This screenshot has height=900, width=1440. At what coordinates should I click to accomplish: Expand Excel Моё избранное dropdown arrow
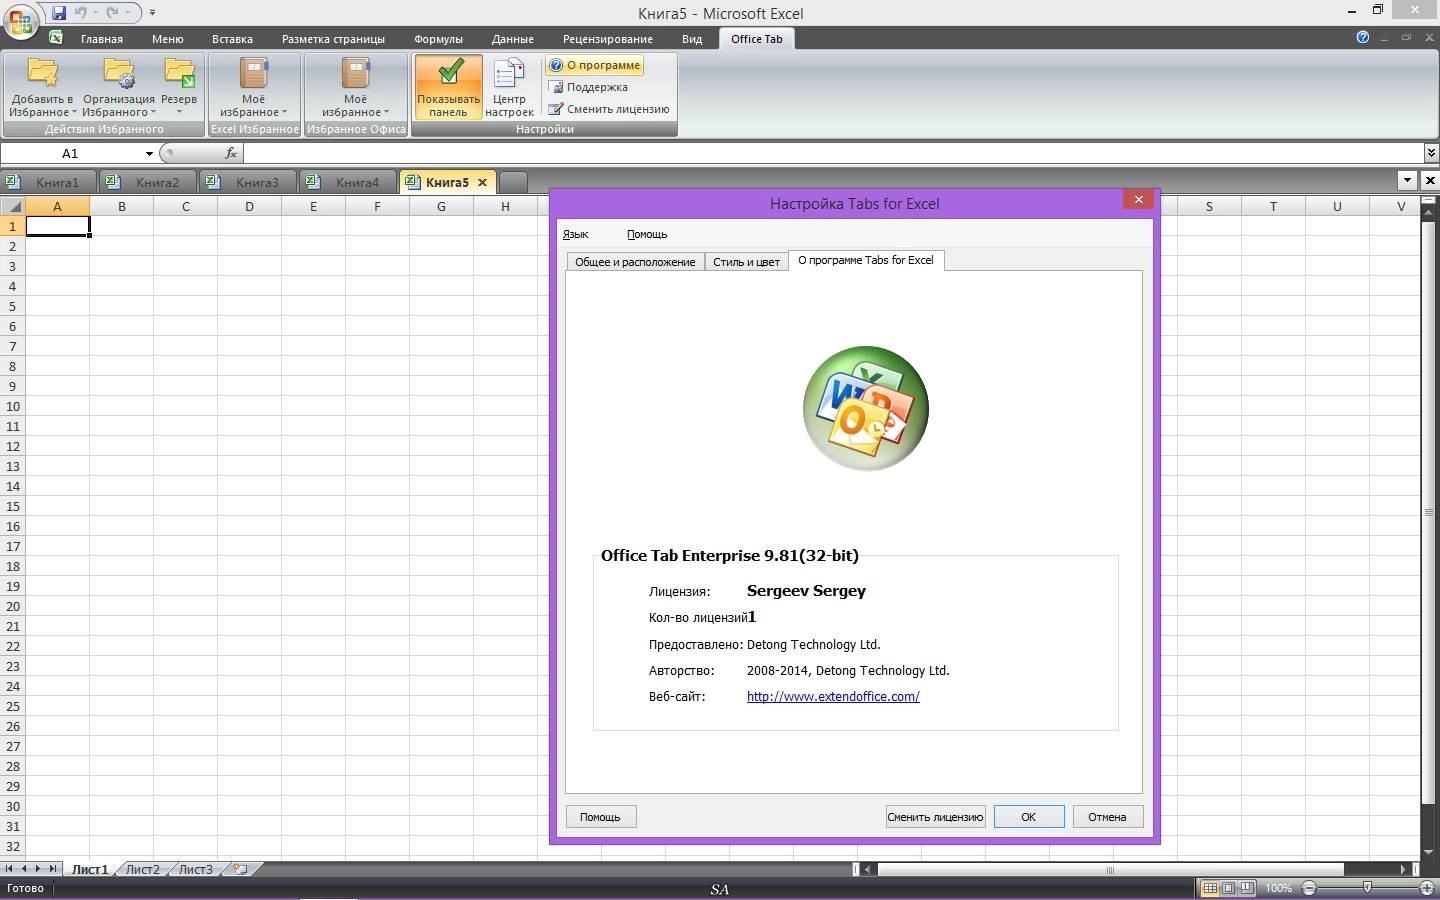tap(284, 113)
